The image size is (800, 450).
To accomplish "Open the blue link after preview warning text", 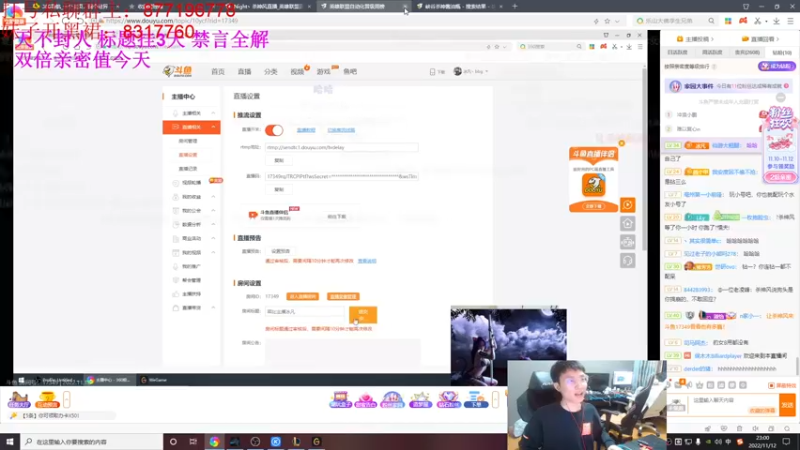I will click(367, 261).
